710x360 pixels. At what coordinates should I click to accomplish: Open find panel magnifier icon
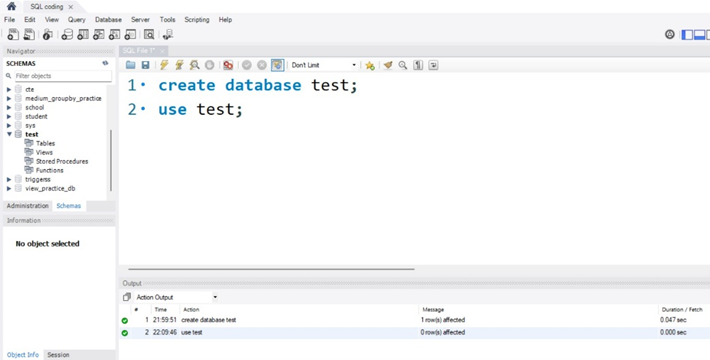[x=403, y=65]
